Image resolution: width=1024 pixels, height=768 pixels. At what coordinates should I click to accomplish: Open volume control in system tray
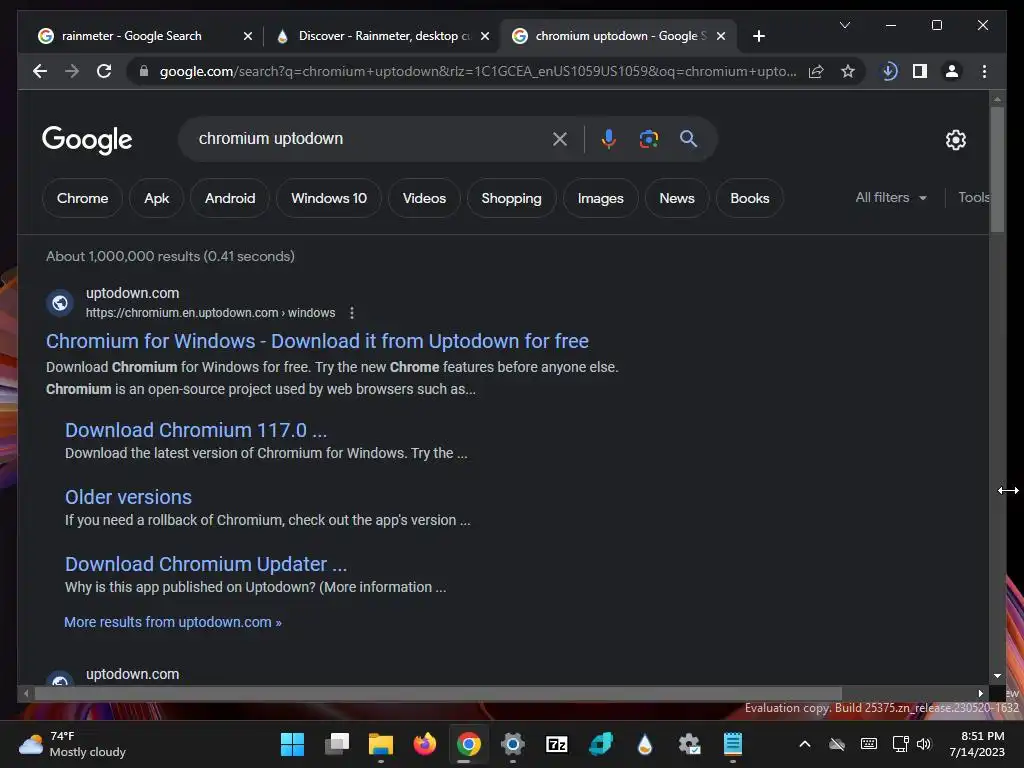[x=923, y=744]
